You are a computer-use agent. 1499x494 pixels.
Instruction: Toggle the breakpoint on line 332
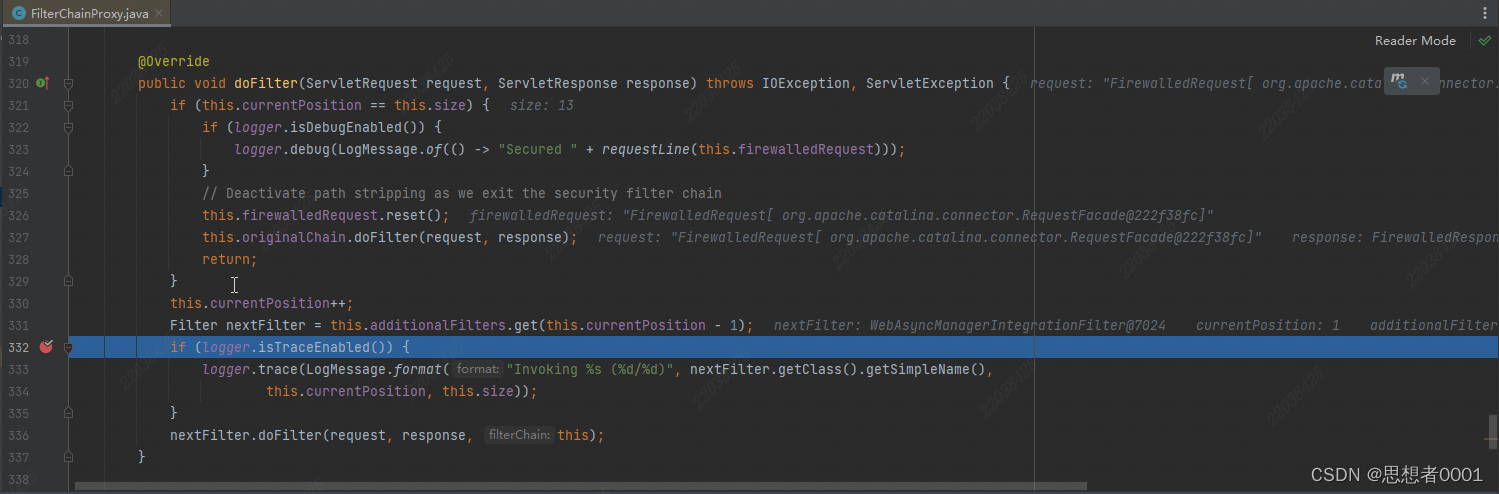point(45,347)
